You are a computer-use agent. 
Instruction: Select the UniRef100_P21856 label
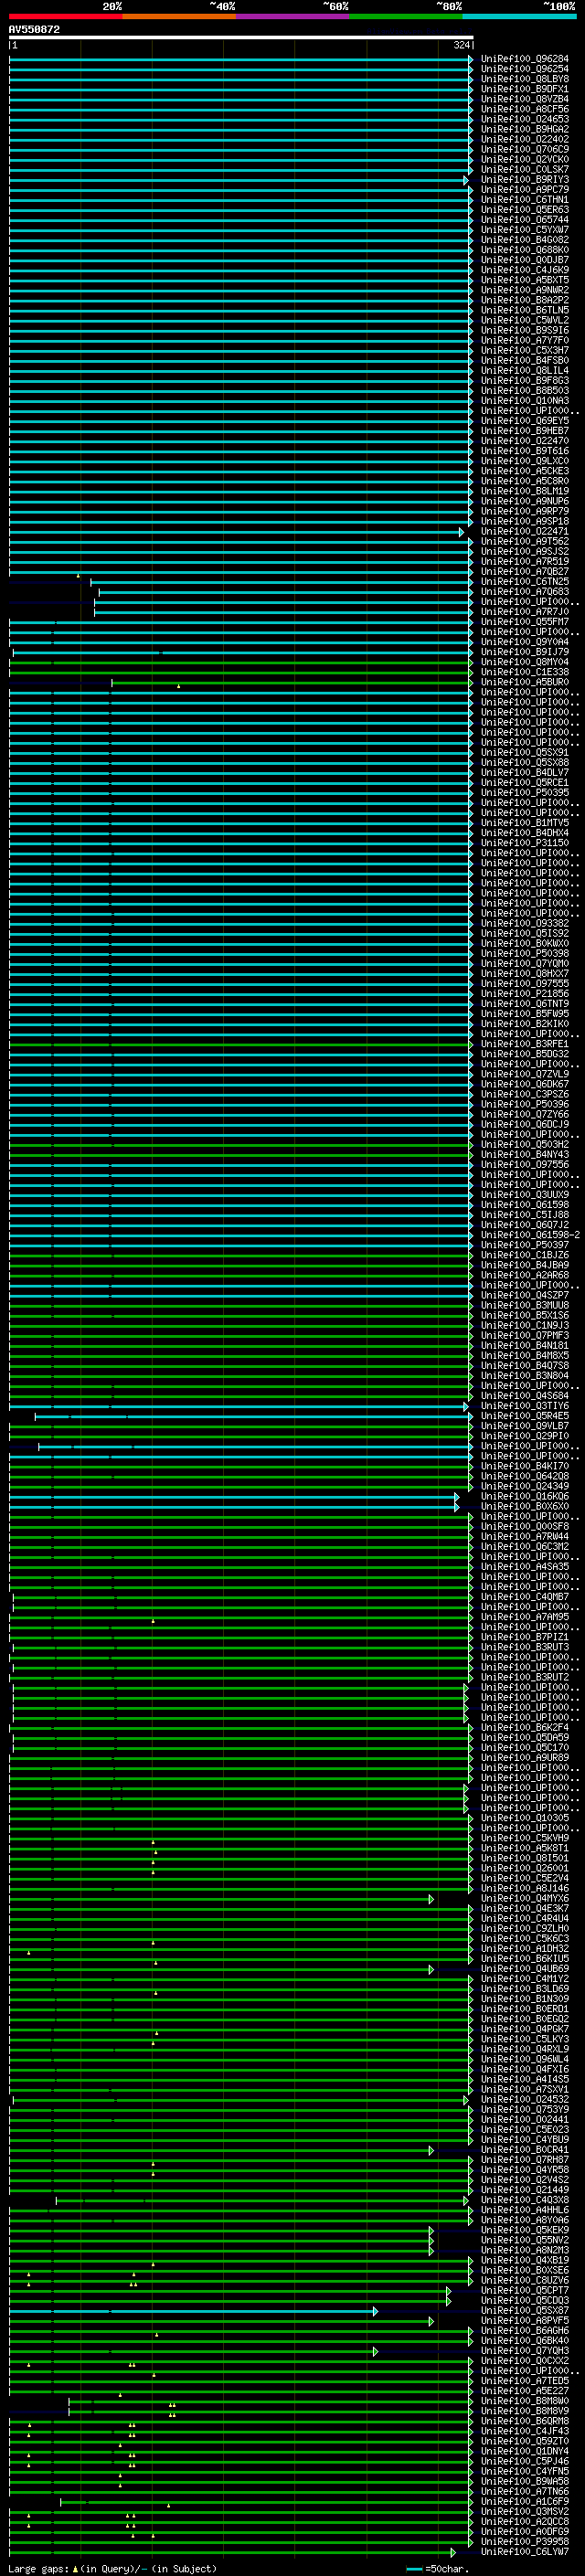coord(525,994)
